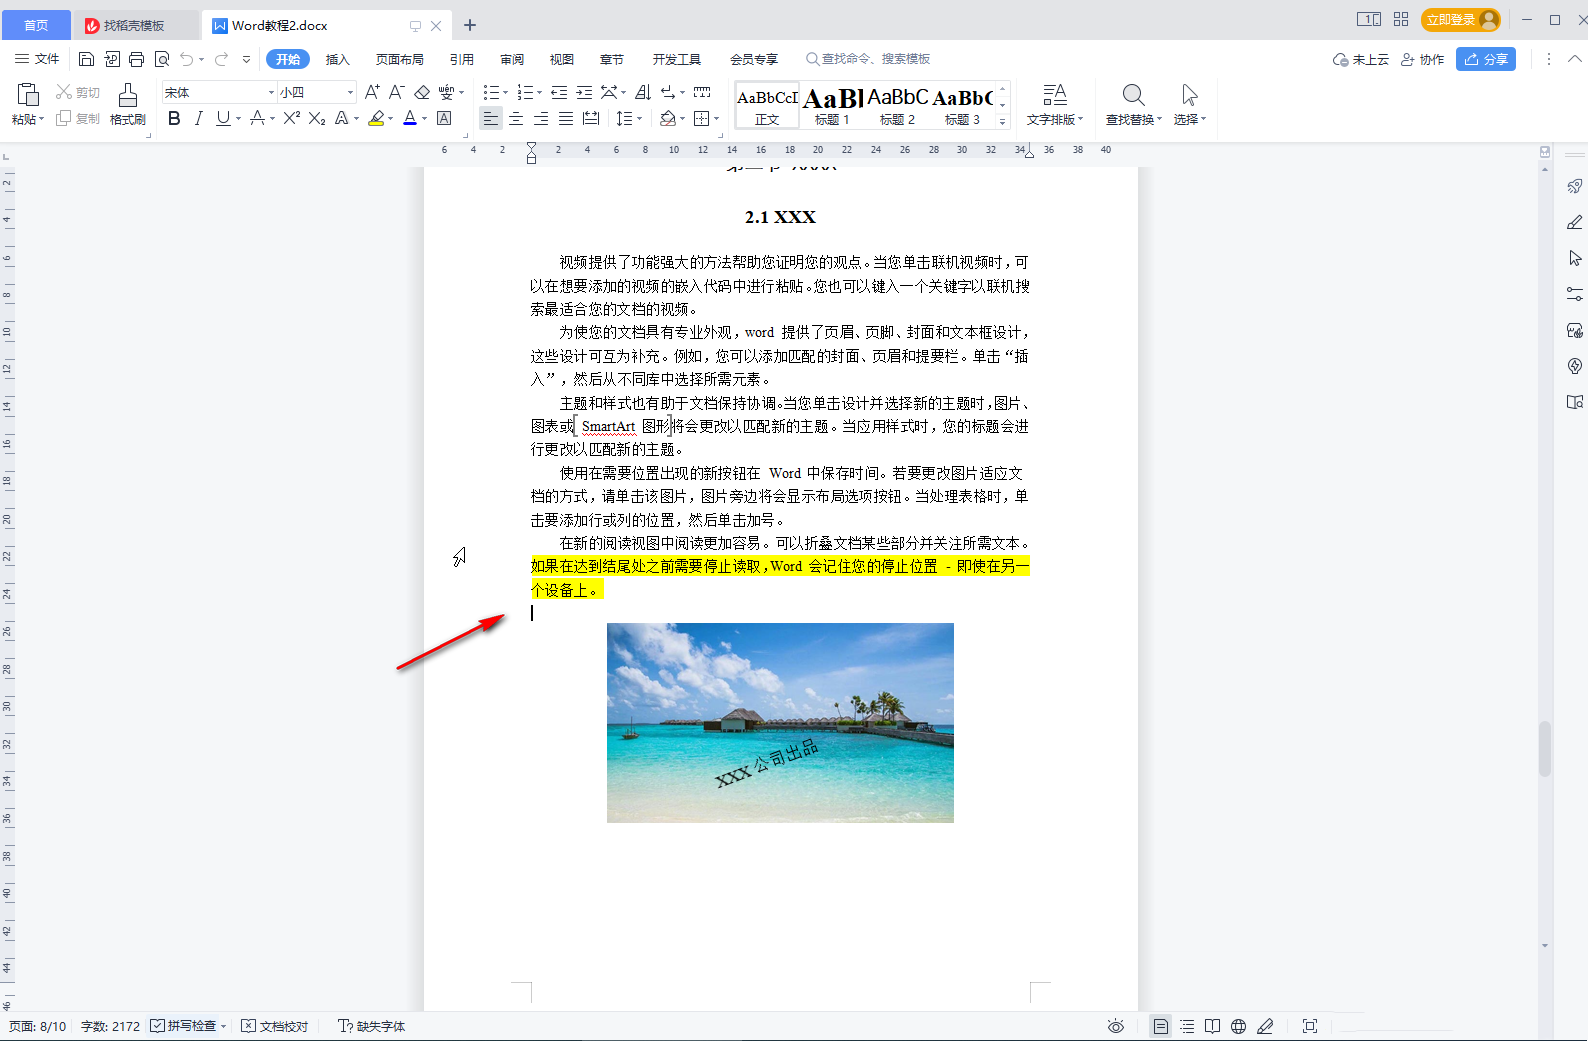Switch to the Page Layout tab
Screen dimensions: 1588x1041
[x=399, y=59]
